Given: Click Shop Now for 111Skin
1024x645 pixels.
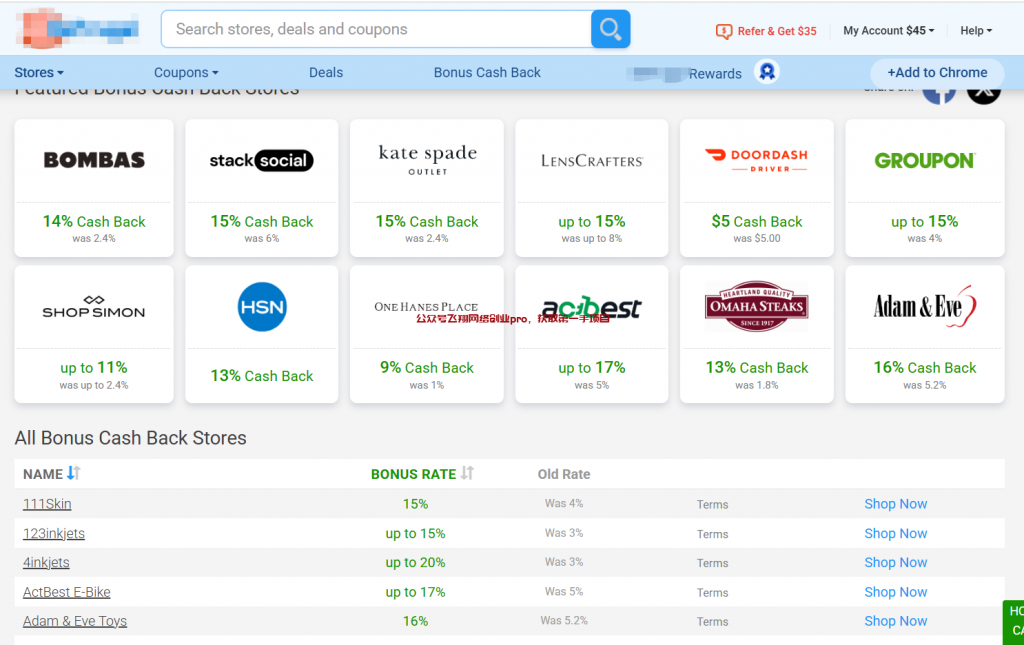Looking at the screenshot, I should click(x=895, y=504).
